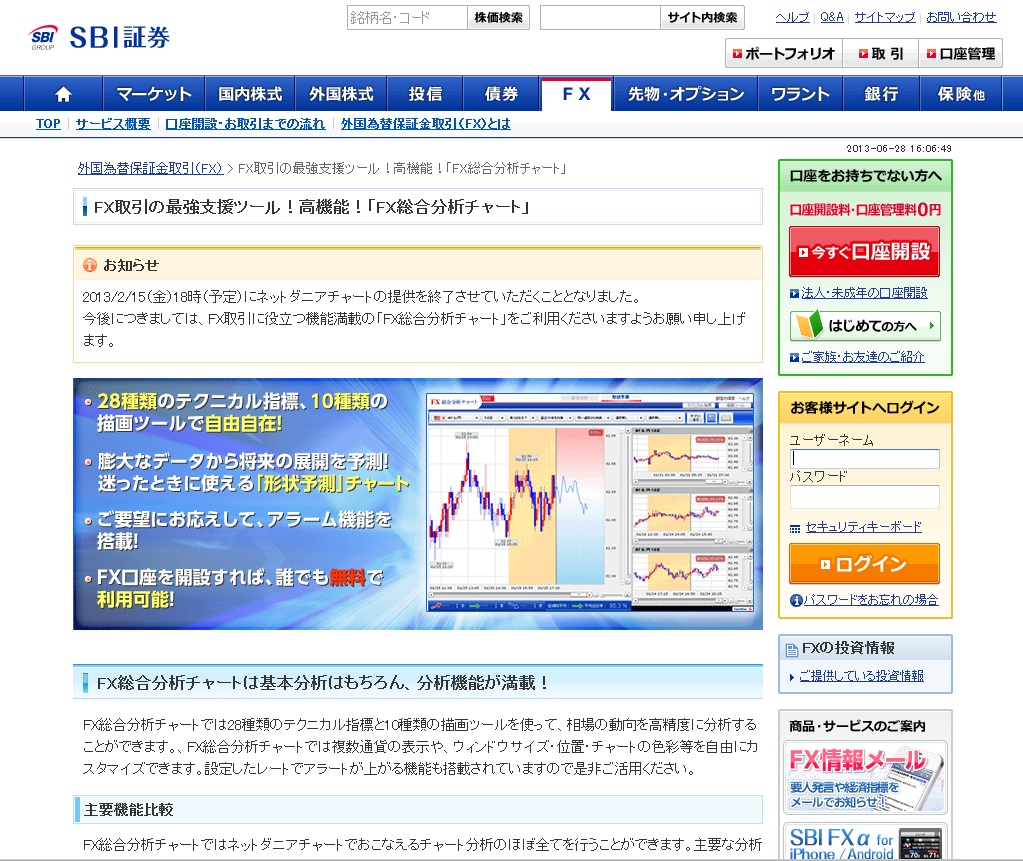The height and width of the screenshot is (861, 1023).
Task: Focus the 銘柄名・コード search field
Action: click(407, 18)
